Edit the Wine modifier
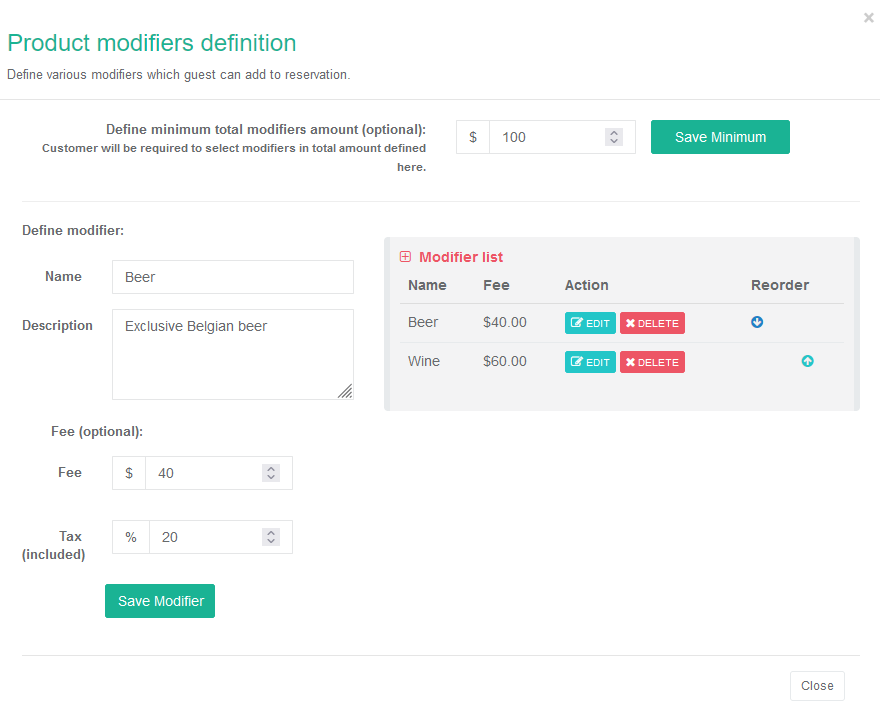Image resolution: width=880 pixels, height=708 pixels. click(590, 362)
